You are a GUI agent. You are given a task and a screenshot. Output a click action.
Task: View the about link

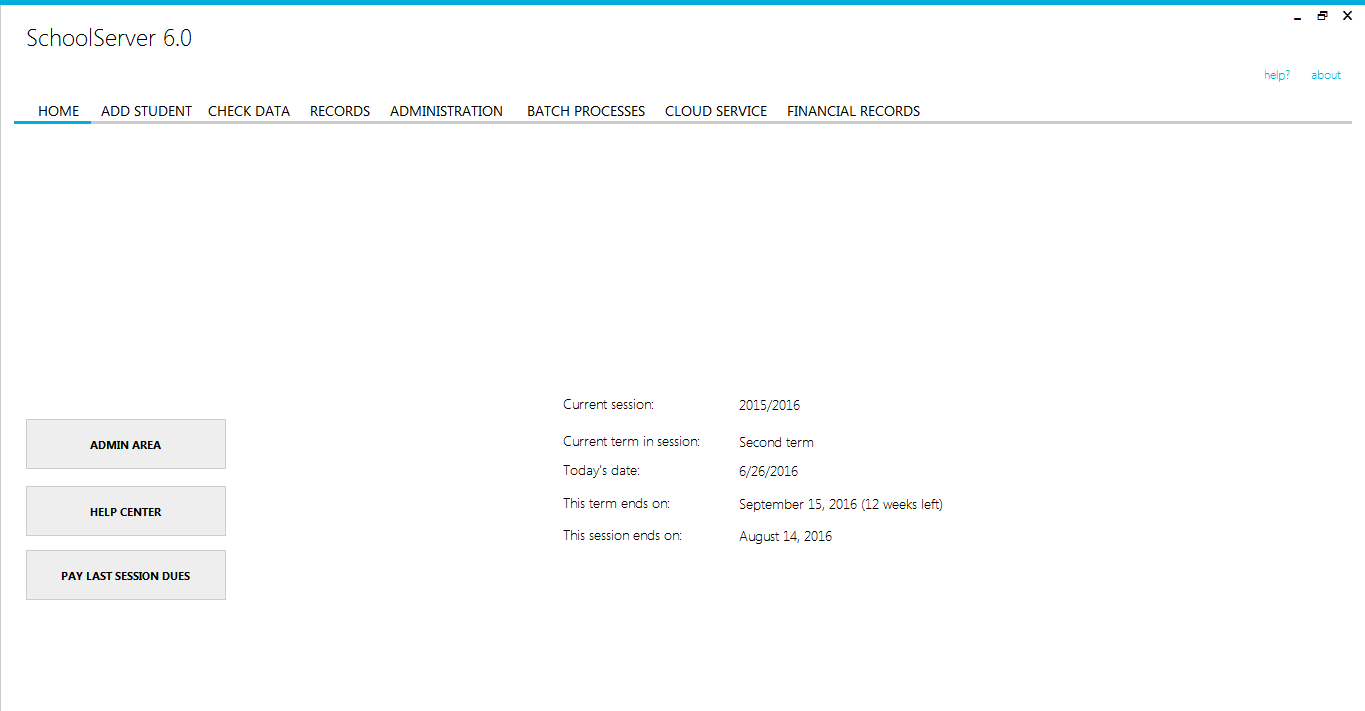tap(1325, 74)
